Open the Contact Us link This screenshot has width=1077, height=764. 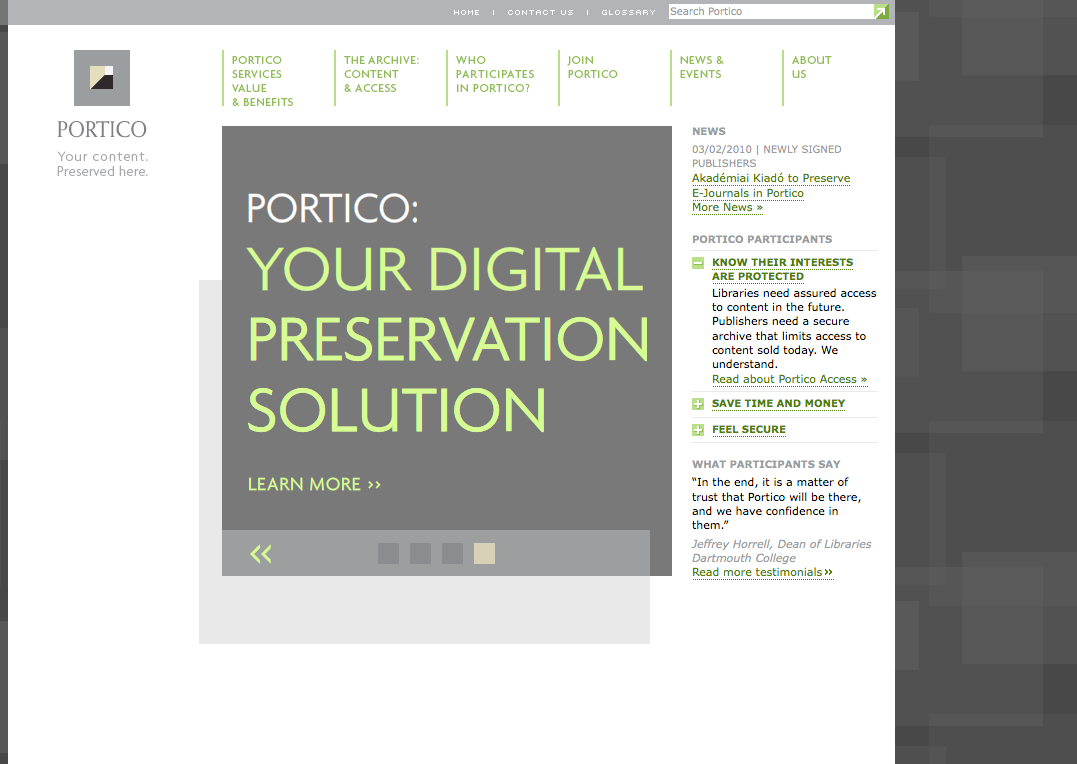(x=541, y=12)
